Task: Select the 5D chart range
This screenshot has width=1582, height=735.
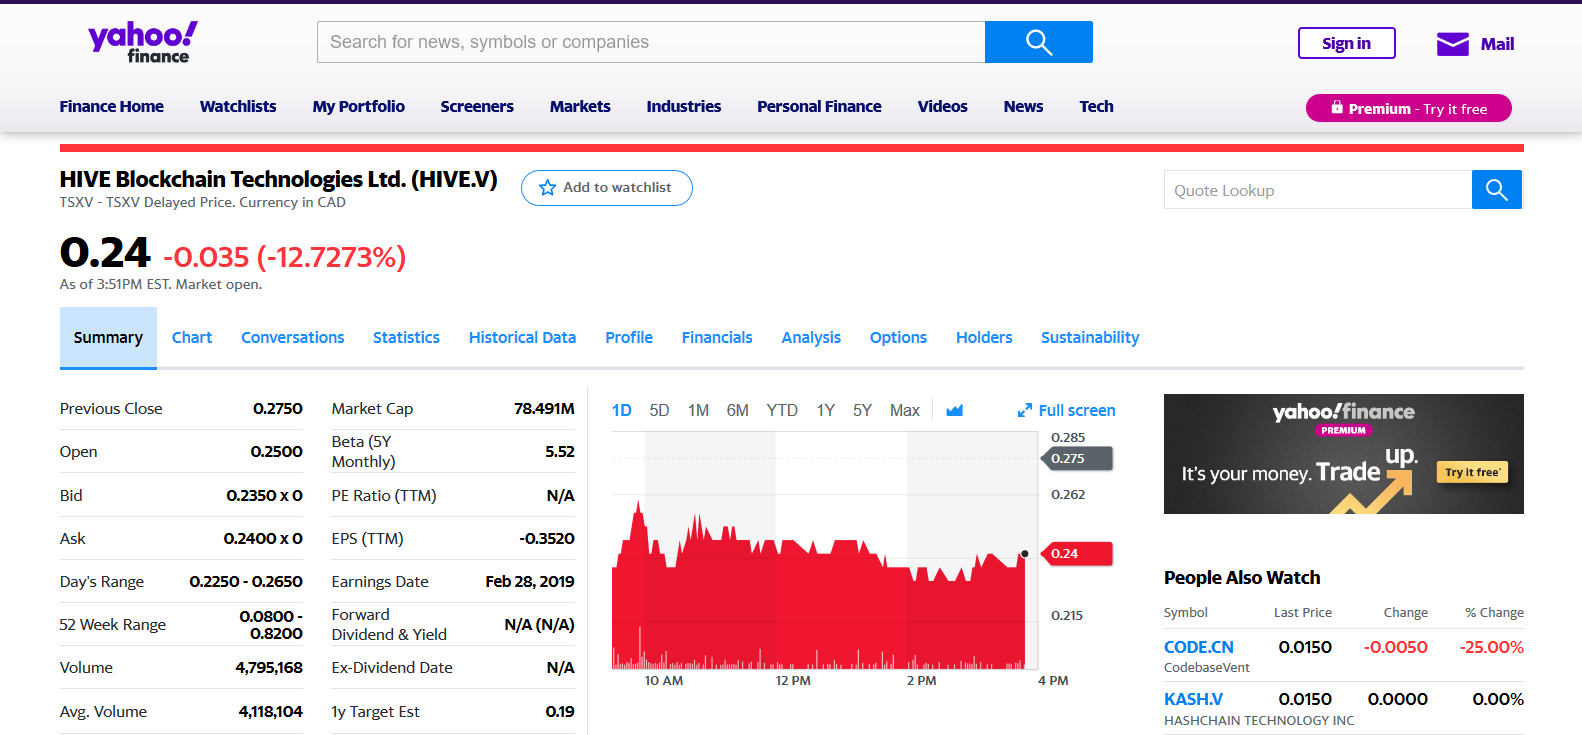Action: pos(659,410)
